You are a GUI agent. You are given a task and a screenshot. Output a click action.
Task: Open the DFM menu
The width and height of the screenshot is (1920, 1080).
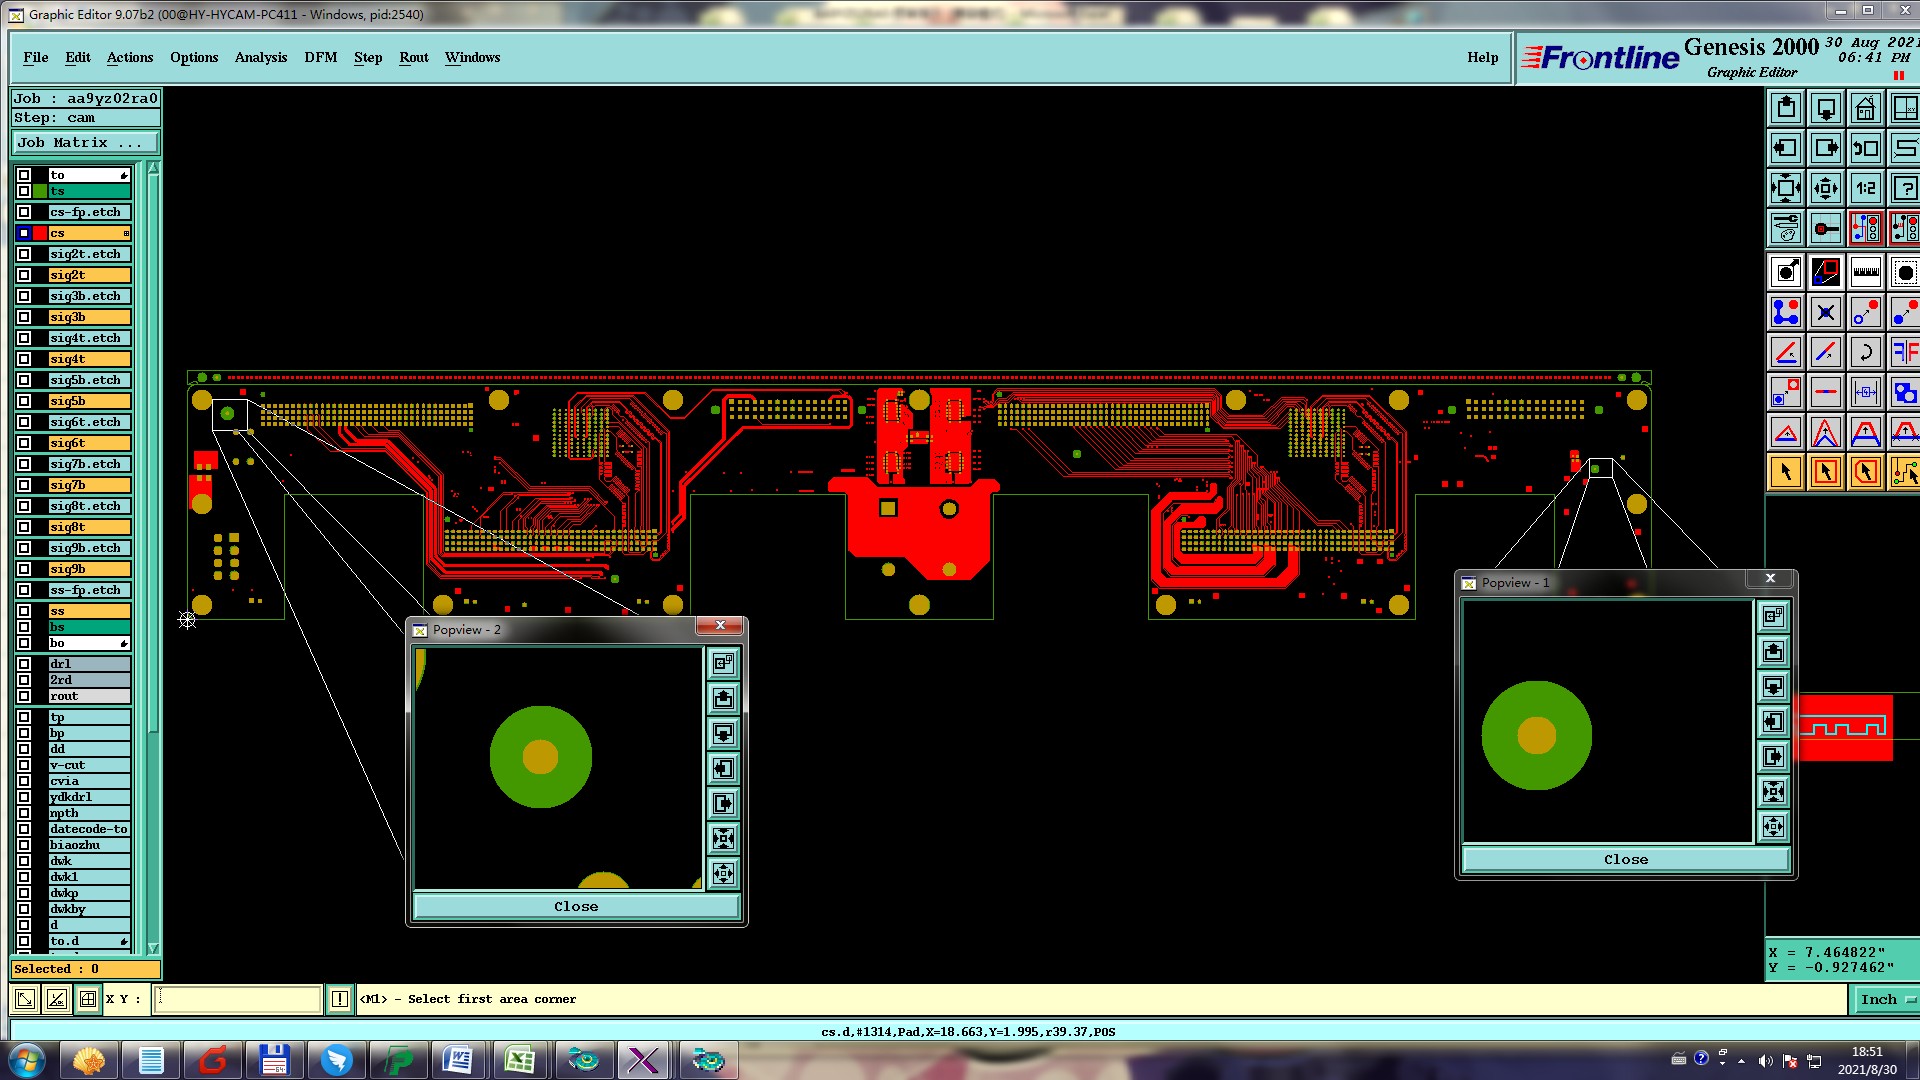click(x=320, y=57)
